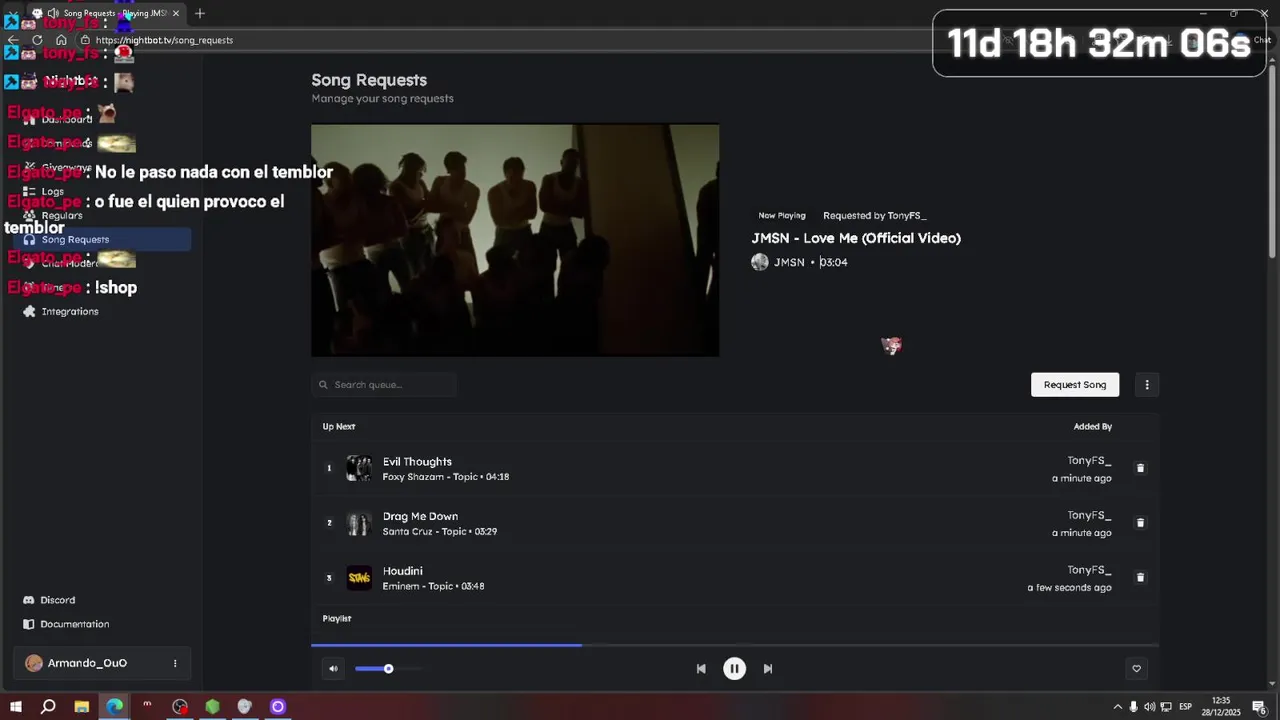This screenshot has height=720, width=1280.
Task: Open Song Requests in the sidebar
Action: click(x=104, y=240)
